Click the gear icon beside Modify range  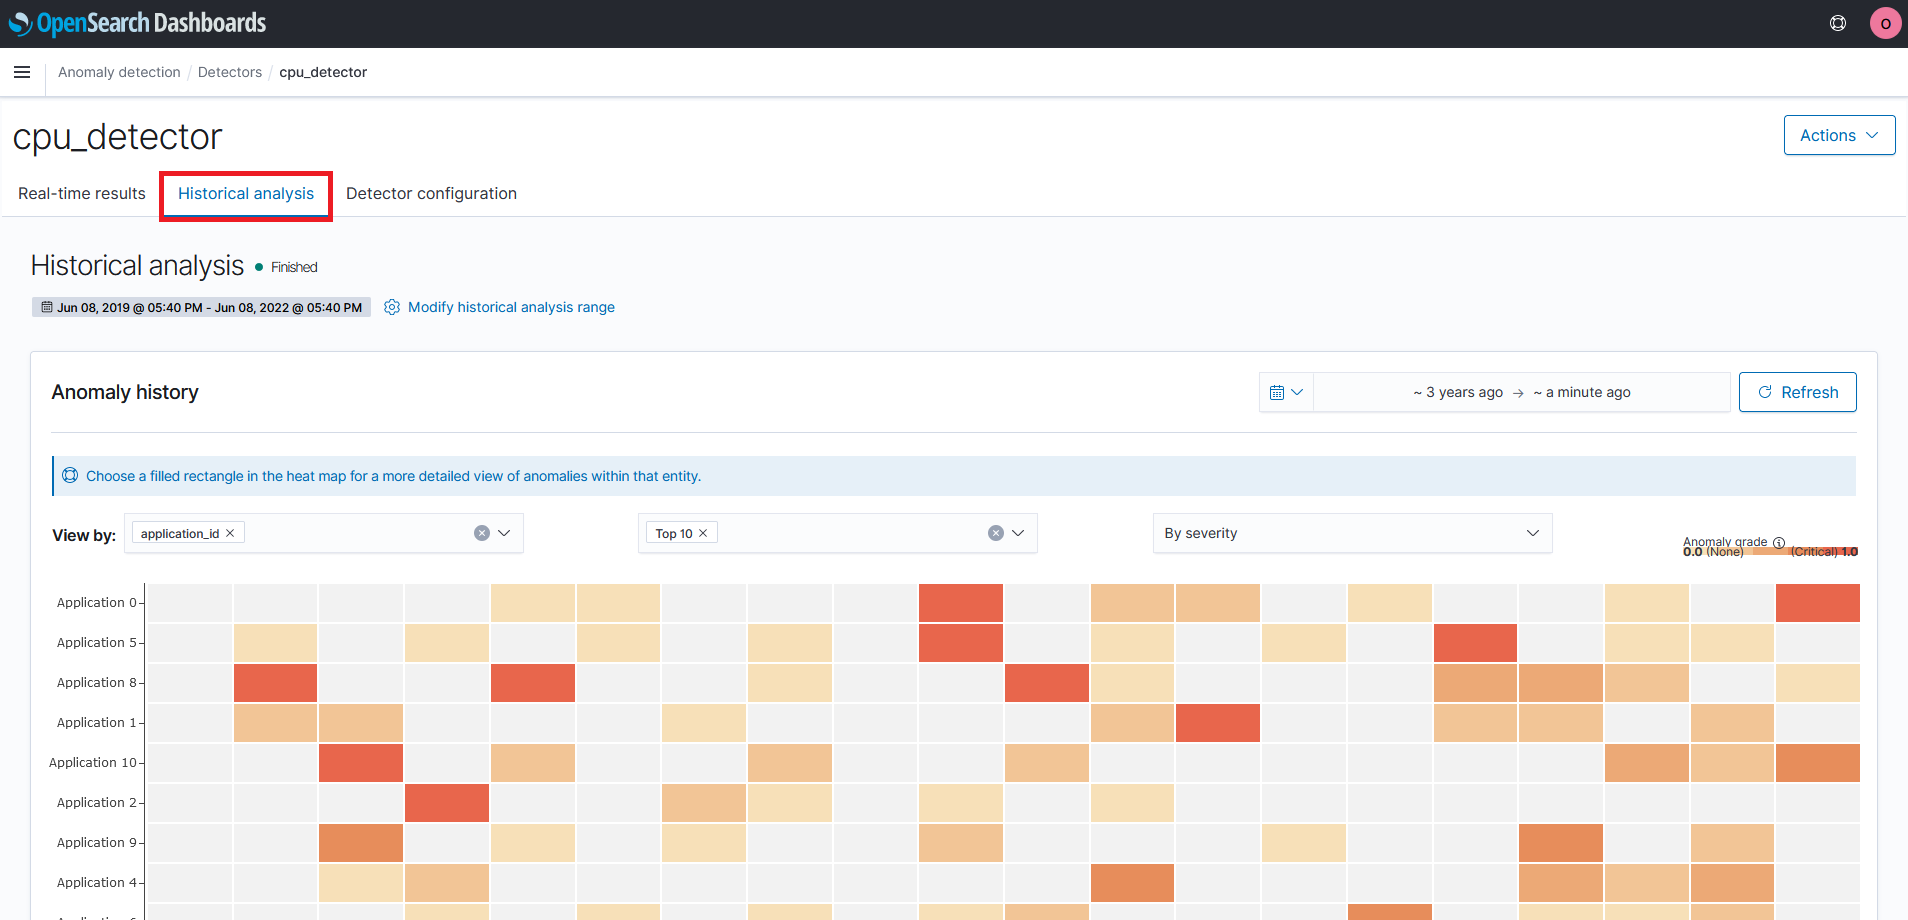pos(392,307)
